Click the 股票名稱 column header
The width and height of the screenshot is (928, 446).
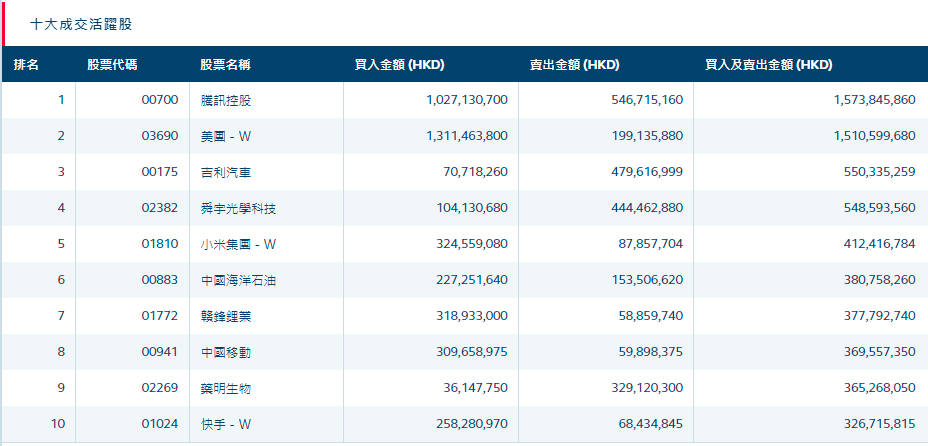(225, 65)
